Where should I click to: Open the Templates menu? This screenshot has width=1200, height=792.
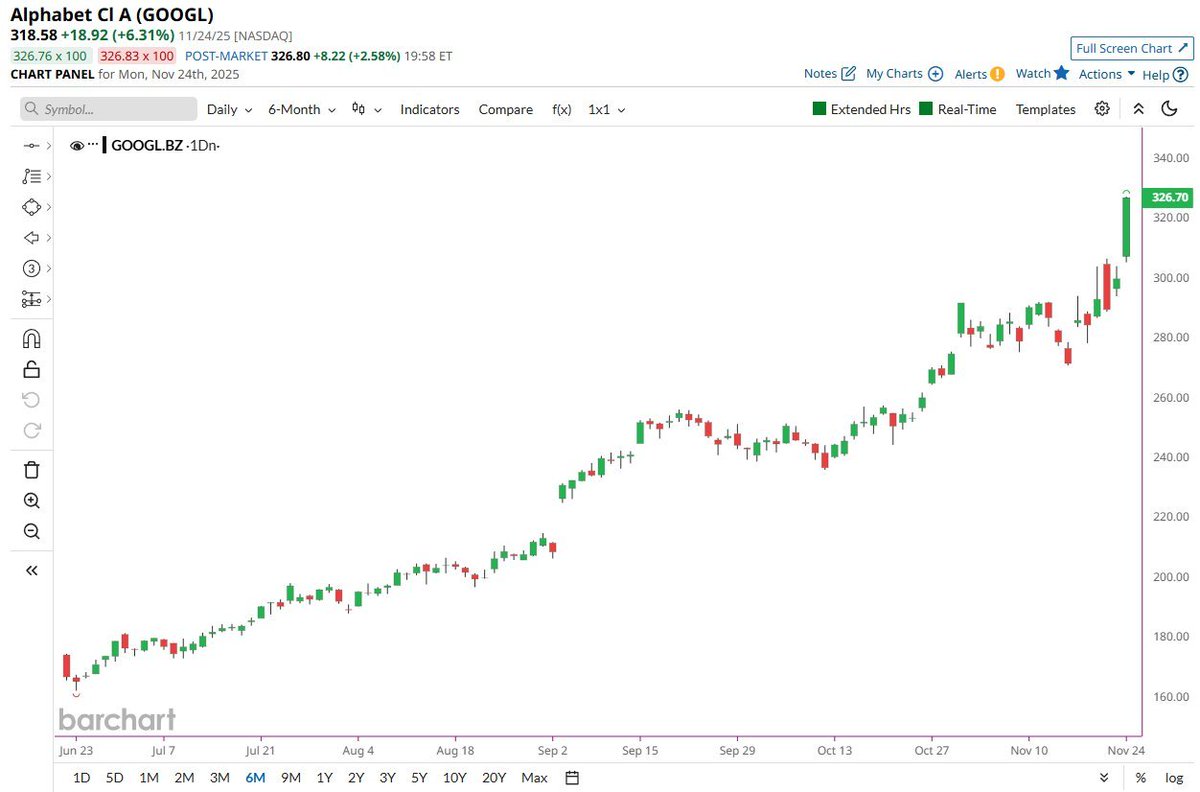(x=1045, y=109)
